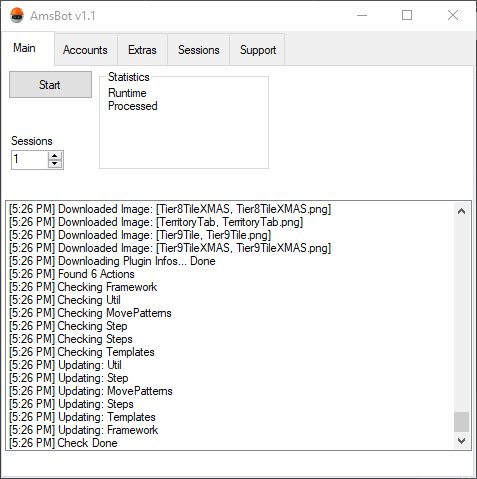This screenshot has height=479, width=477.
Task: Select the TerritoryTab.png download log line
Action: tap(156, 222)
